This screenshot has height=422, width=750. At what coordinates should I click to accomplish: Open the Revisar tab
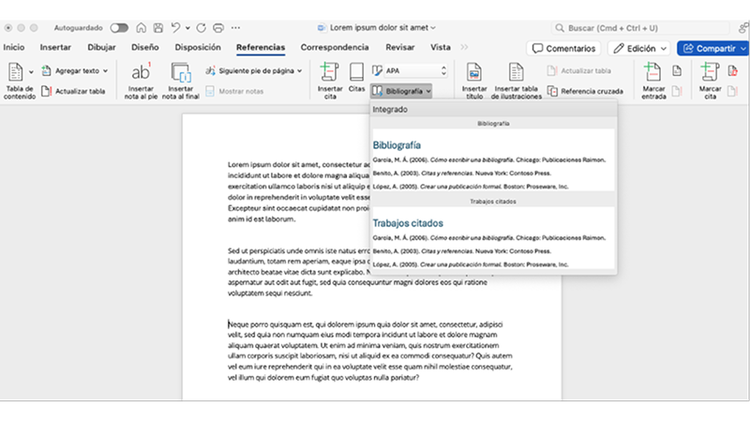point(400,47)
